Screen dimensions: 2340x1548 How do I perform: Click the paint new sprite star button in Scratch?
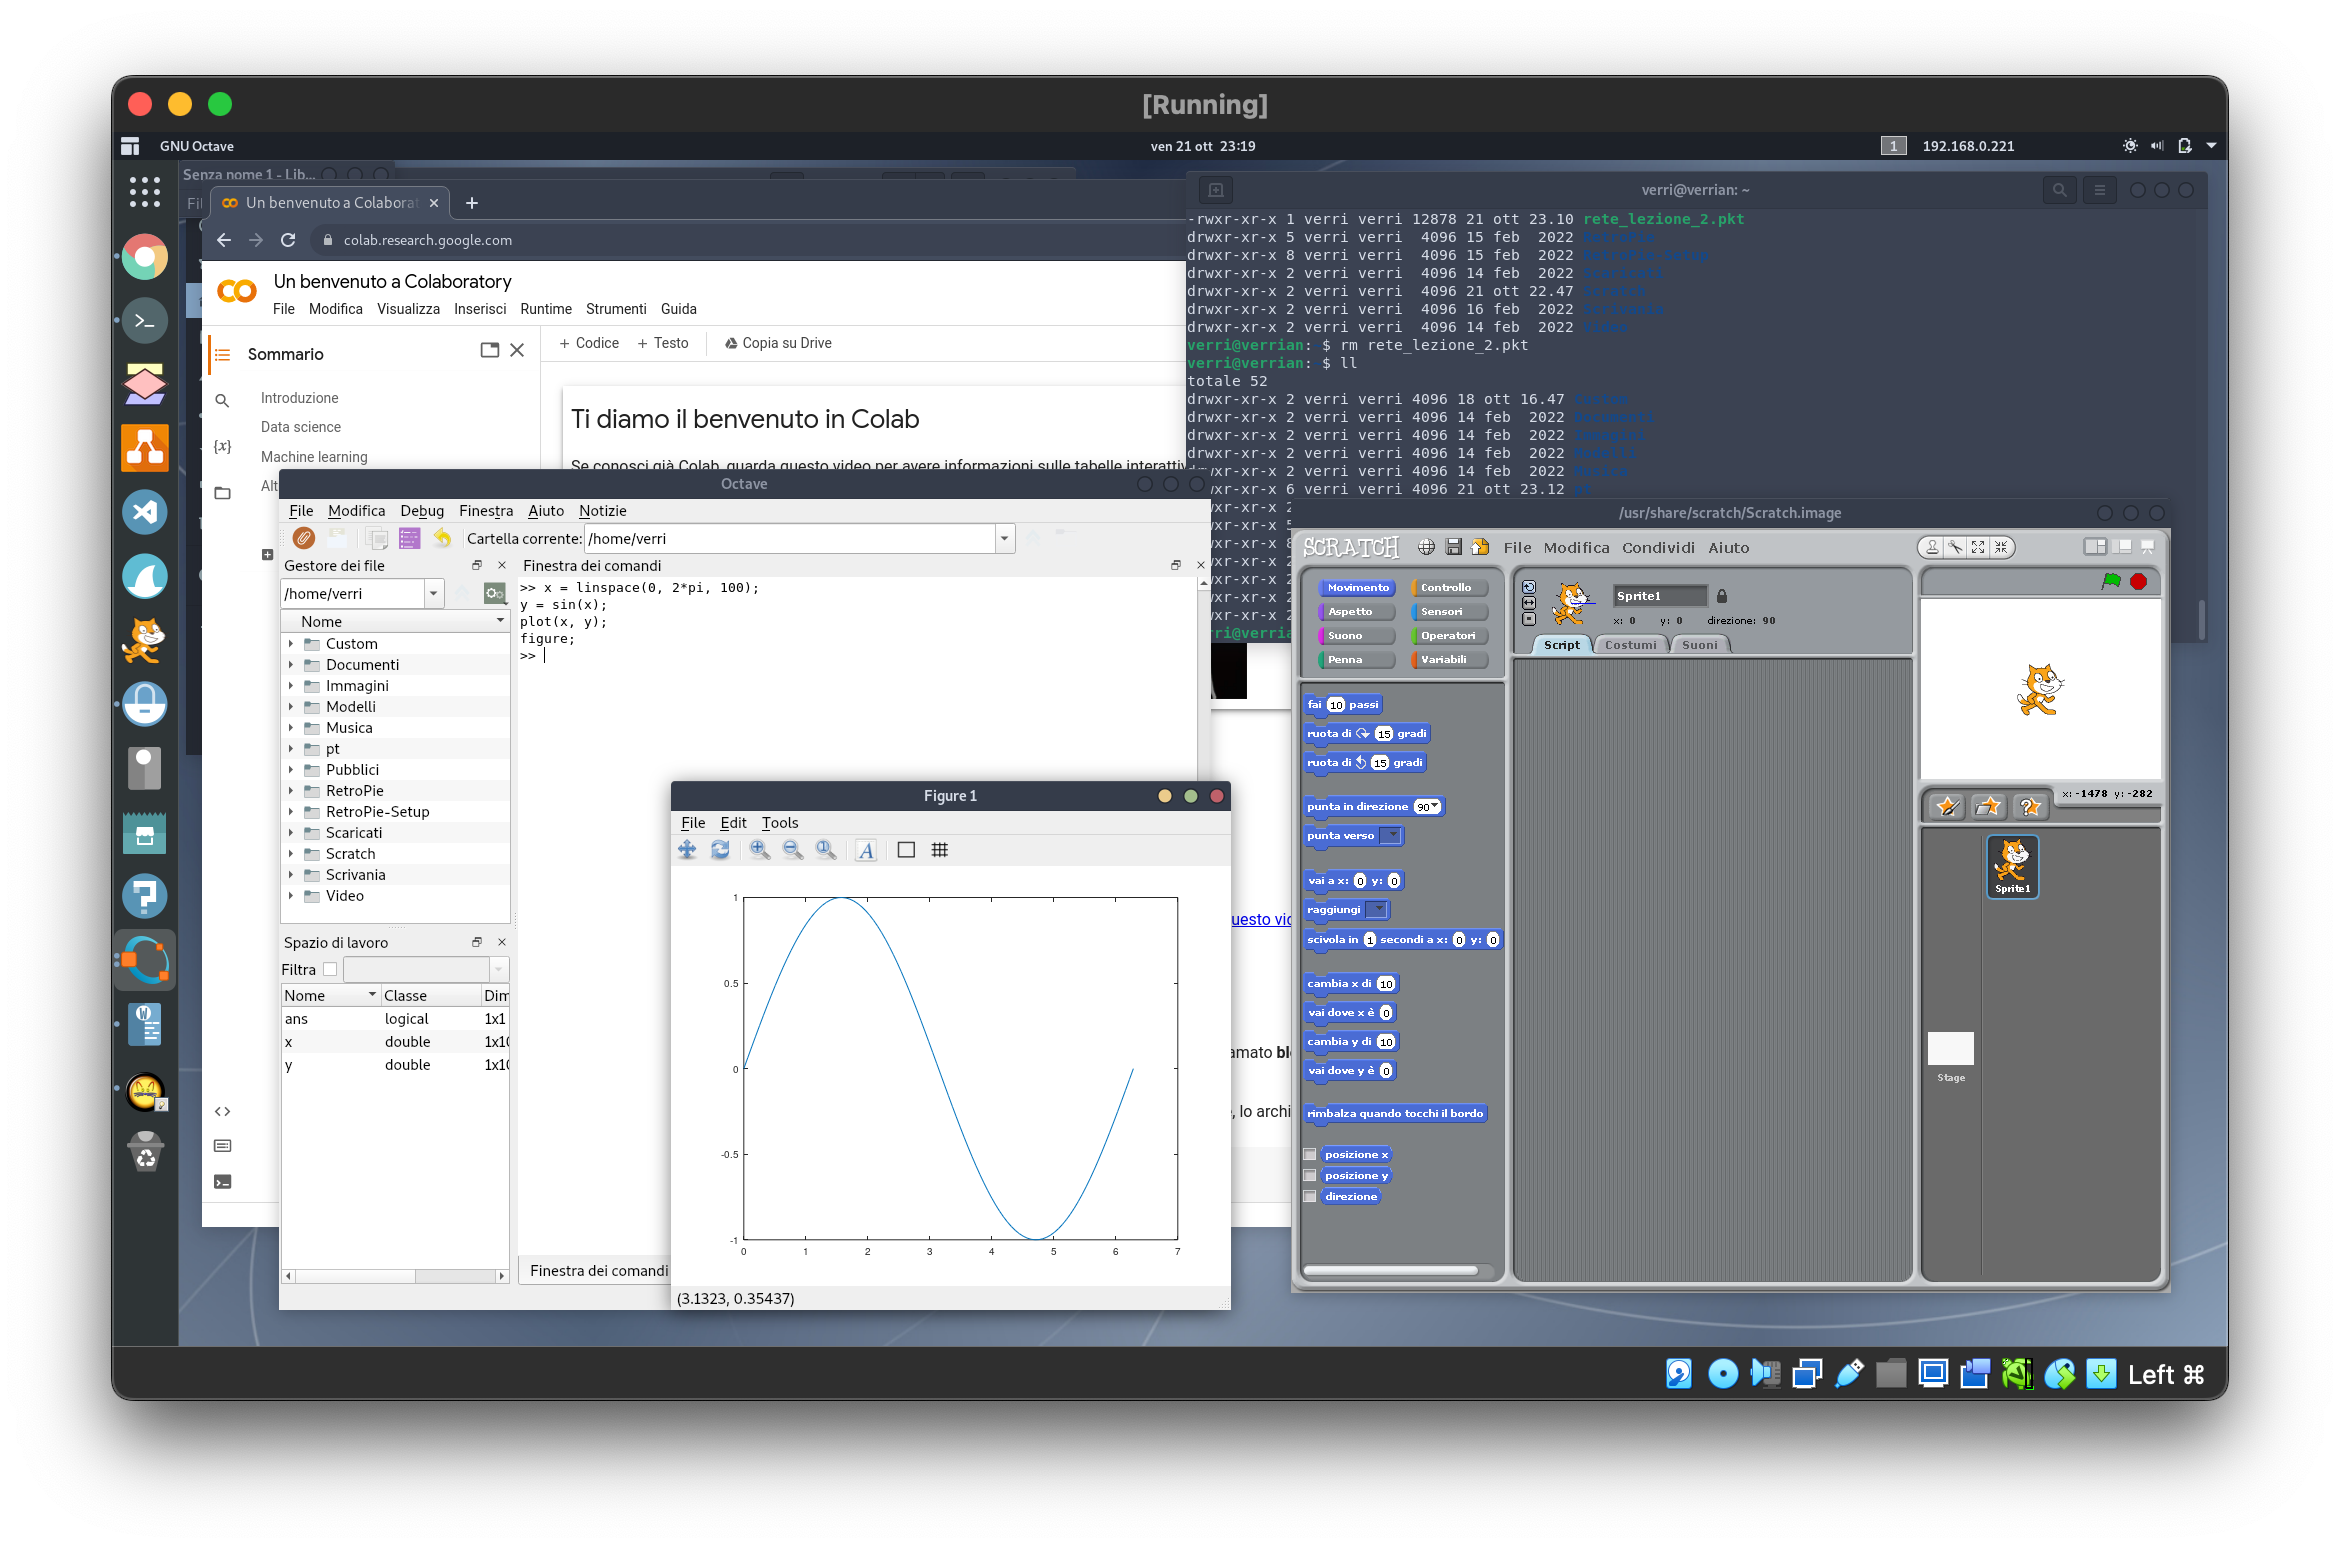[x=1947, y=806]
